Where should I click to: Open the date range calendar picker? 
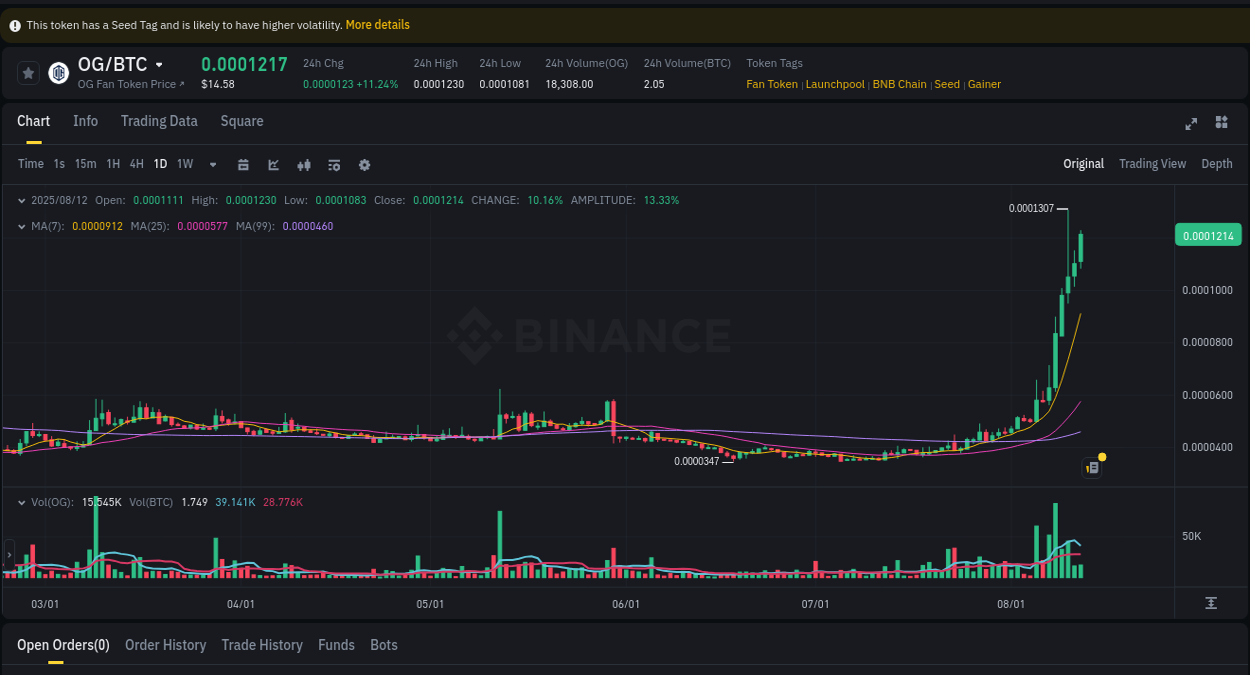pos(243,164)
